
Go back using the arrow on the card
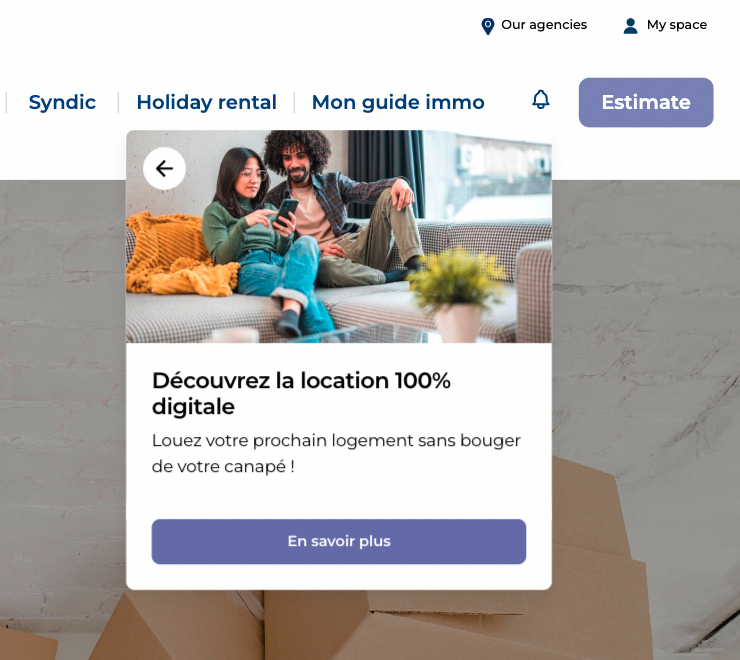164,169
